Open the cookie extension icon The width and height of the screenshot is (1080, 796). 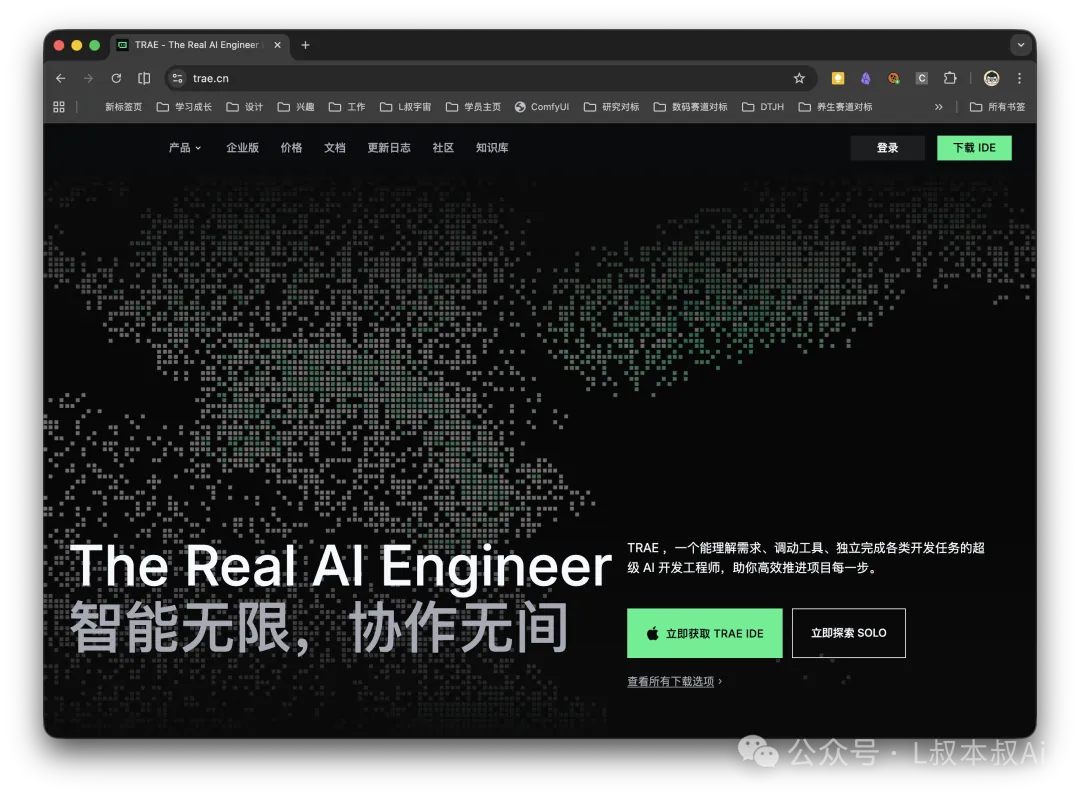(893, 78)
